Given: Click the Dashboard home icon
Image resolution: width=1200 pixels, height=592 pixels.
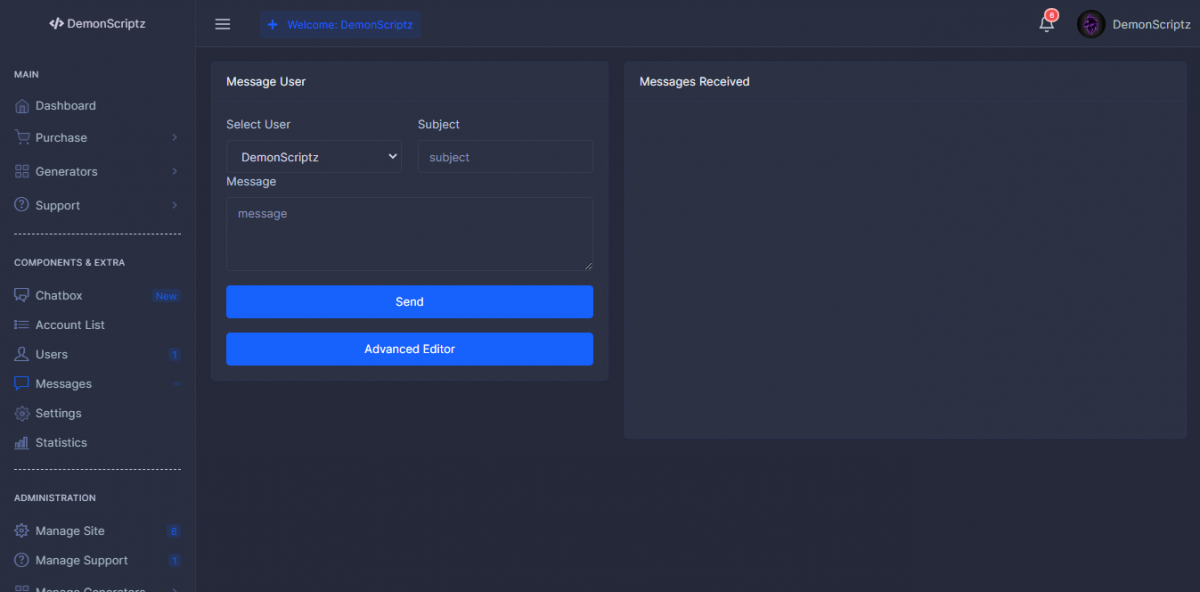Looking at the screenshot, I should point(22,106).
